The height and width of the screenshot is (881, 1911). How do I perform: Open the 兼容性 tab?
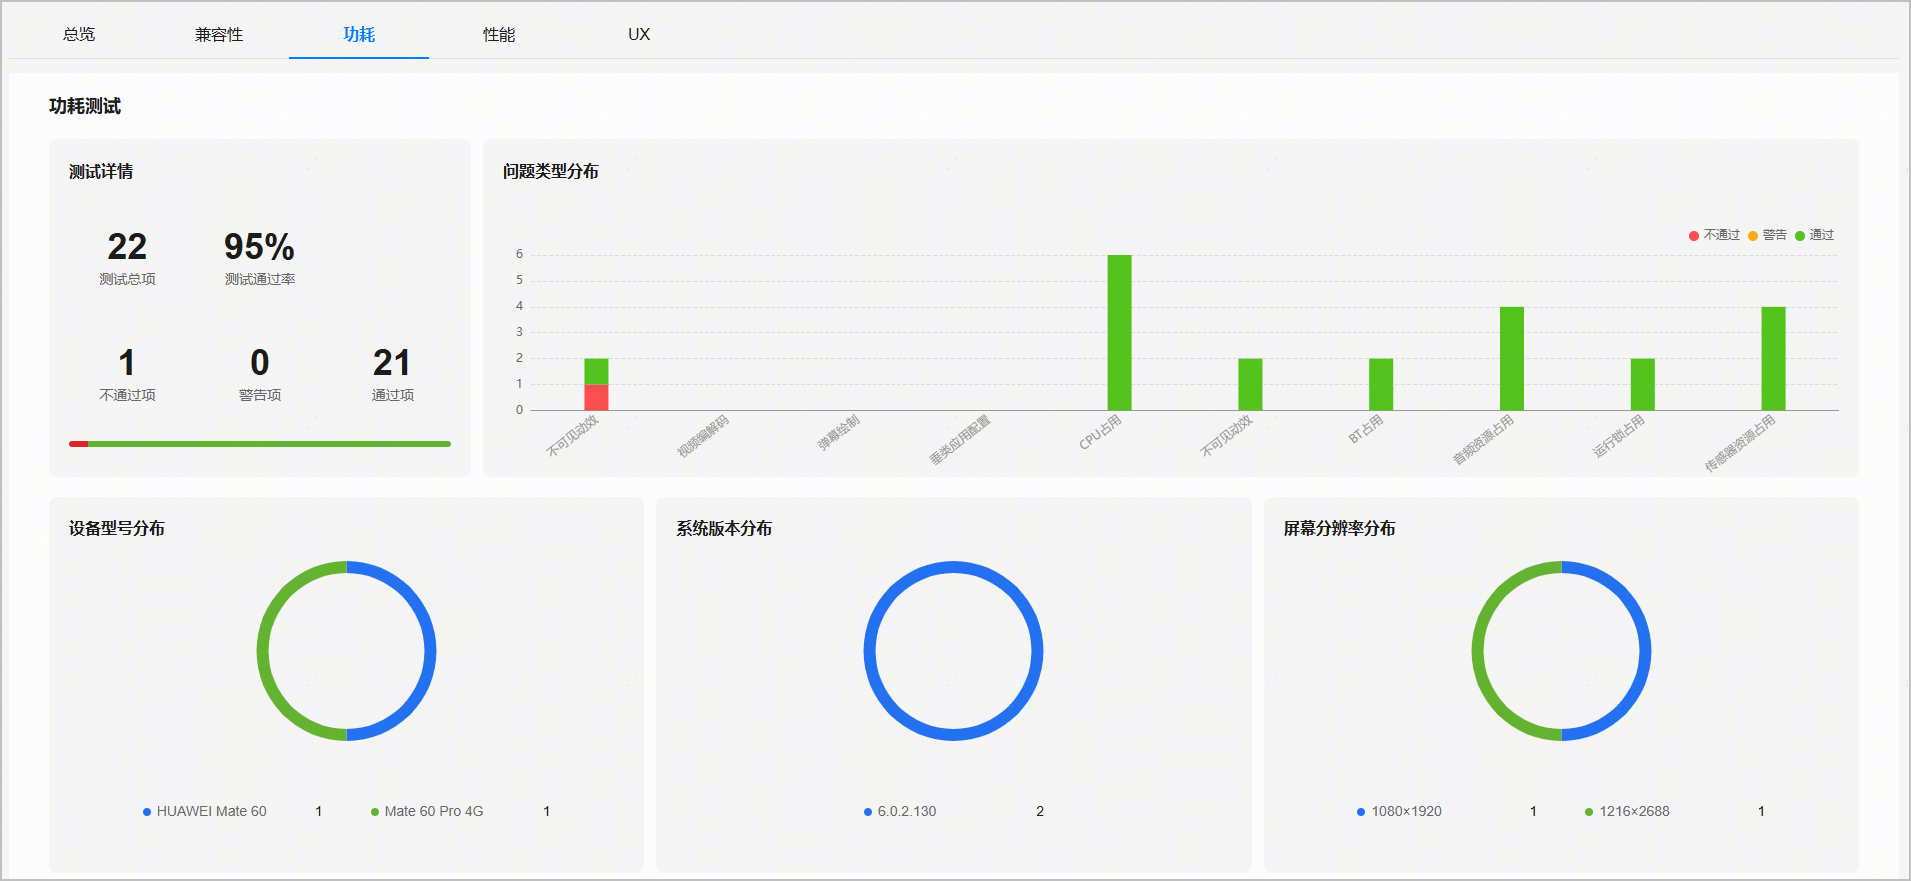[219, 34]
